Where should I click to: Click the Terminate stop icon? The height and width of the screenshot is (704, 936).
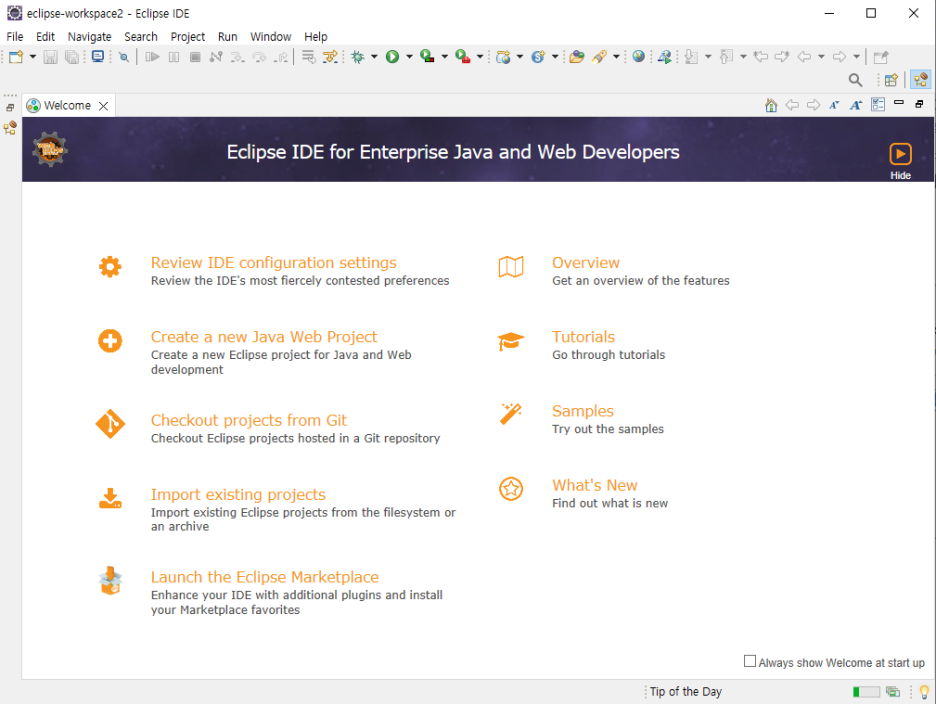(x=195, y=57)
